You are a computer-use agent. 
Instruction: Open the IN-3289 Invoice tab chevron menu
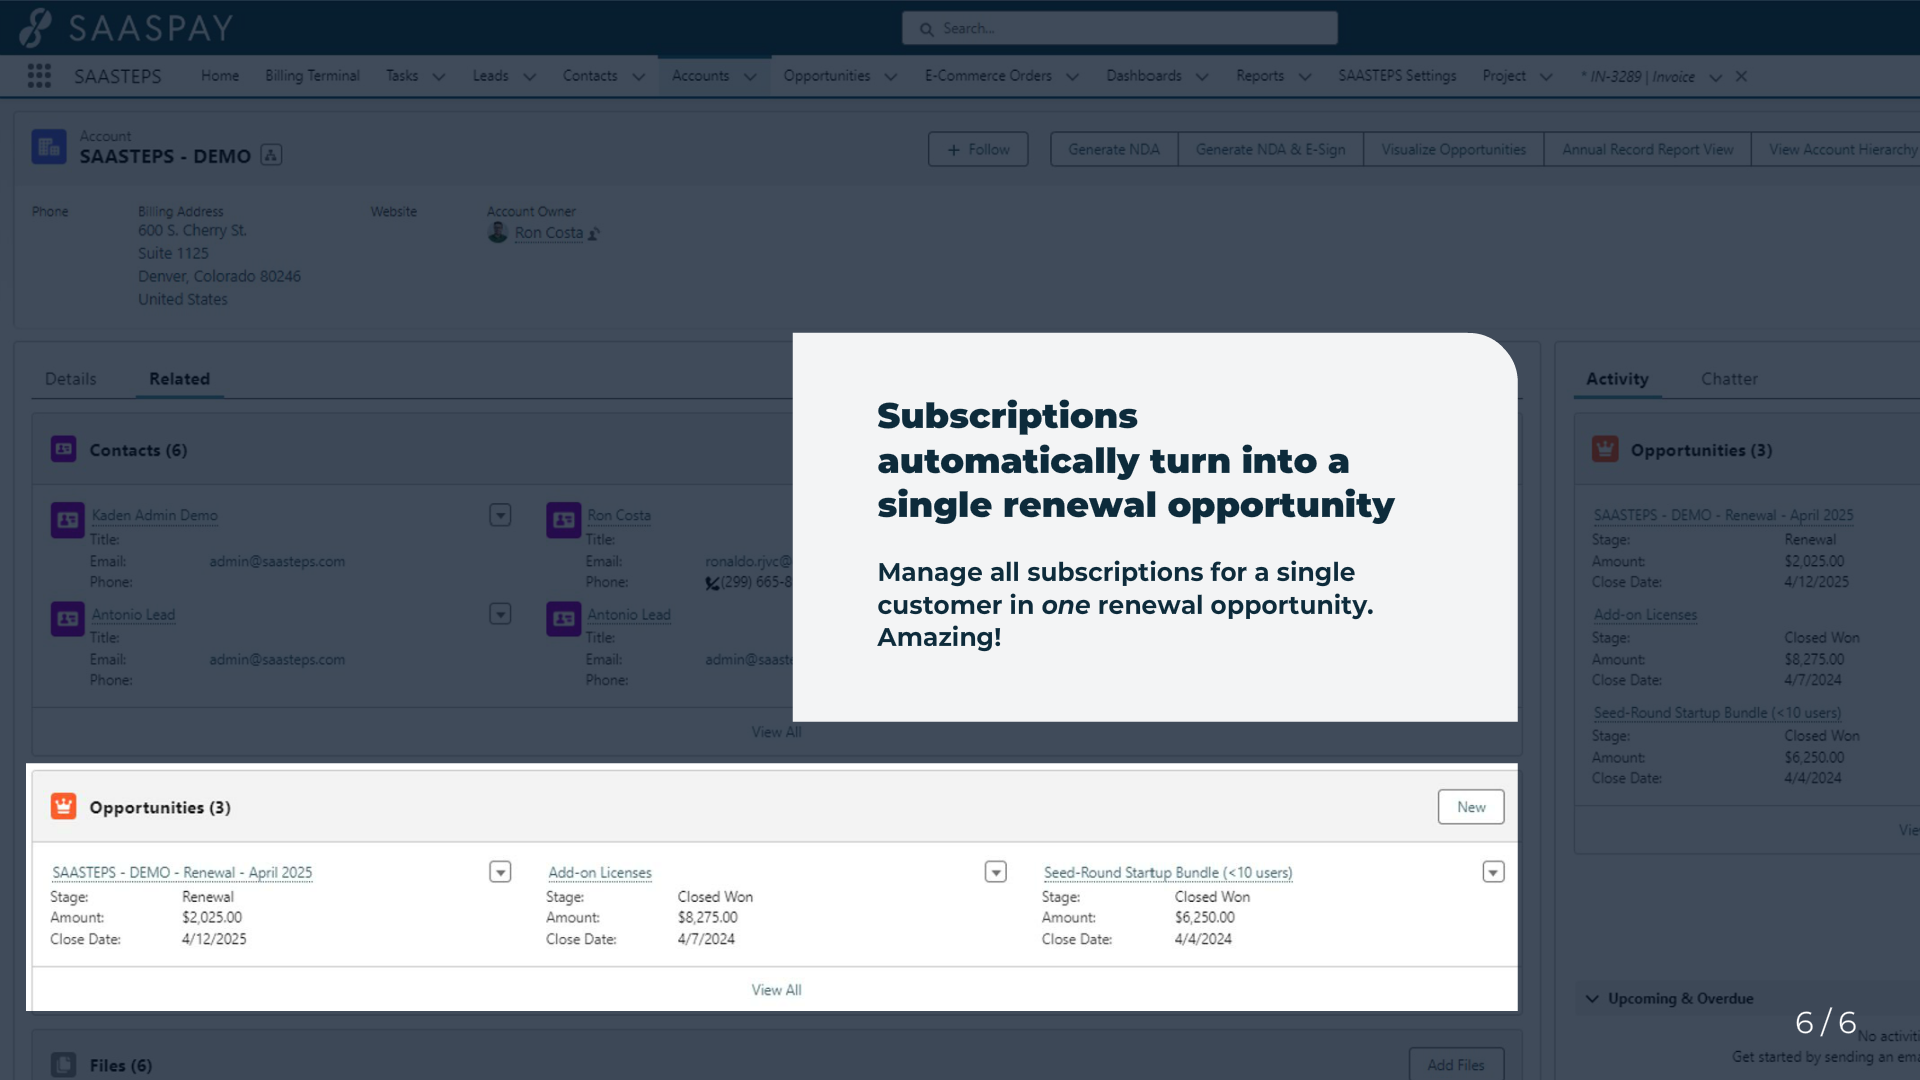tap(1716, 77)
